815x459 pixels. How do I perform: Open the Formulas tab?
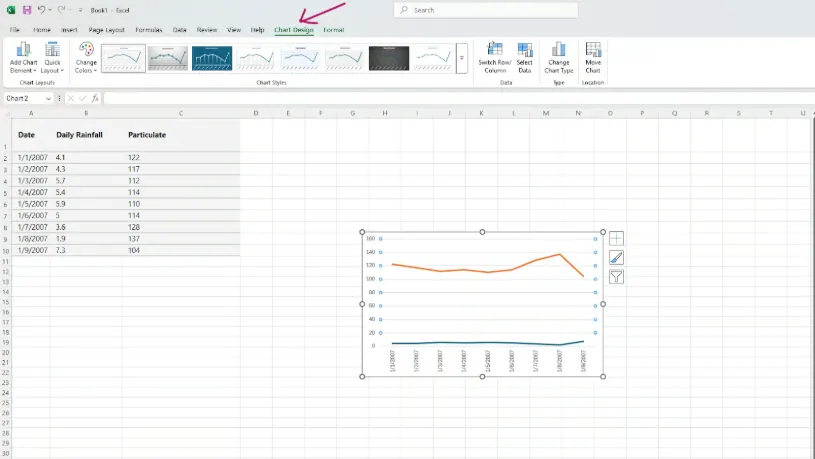pos(149,30)
